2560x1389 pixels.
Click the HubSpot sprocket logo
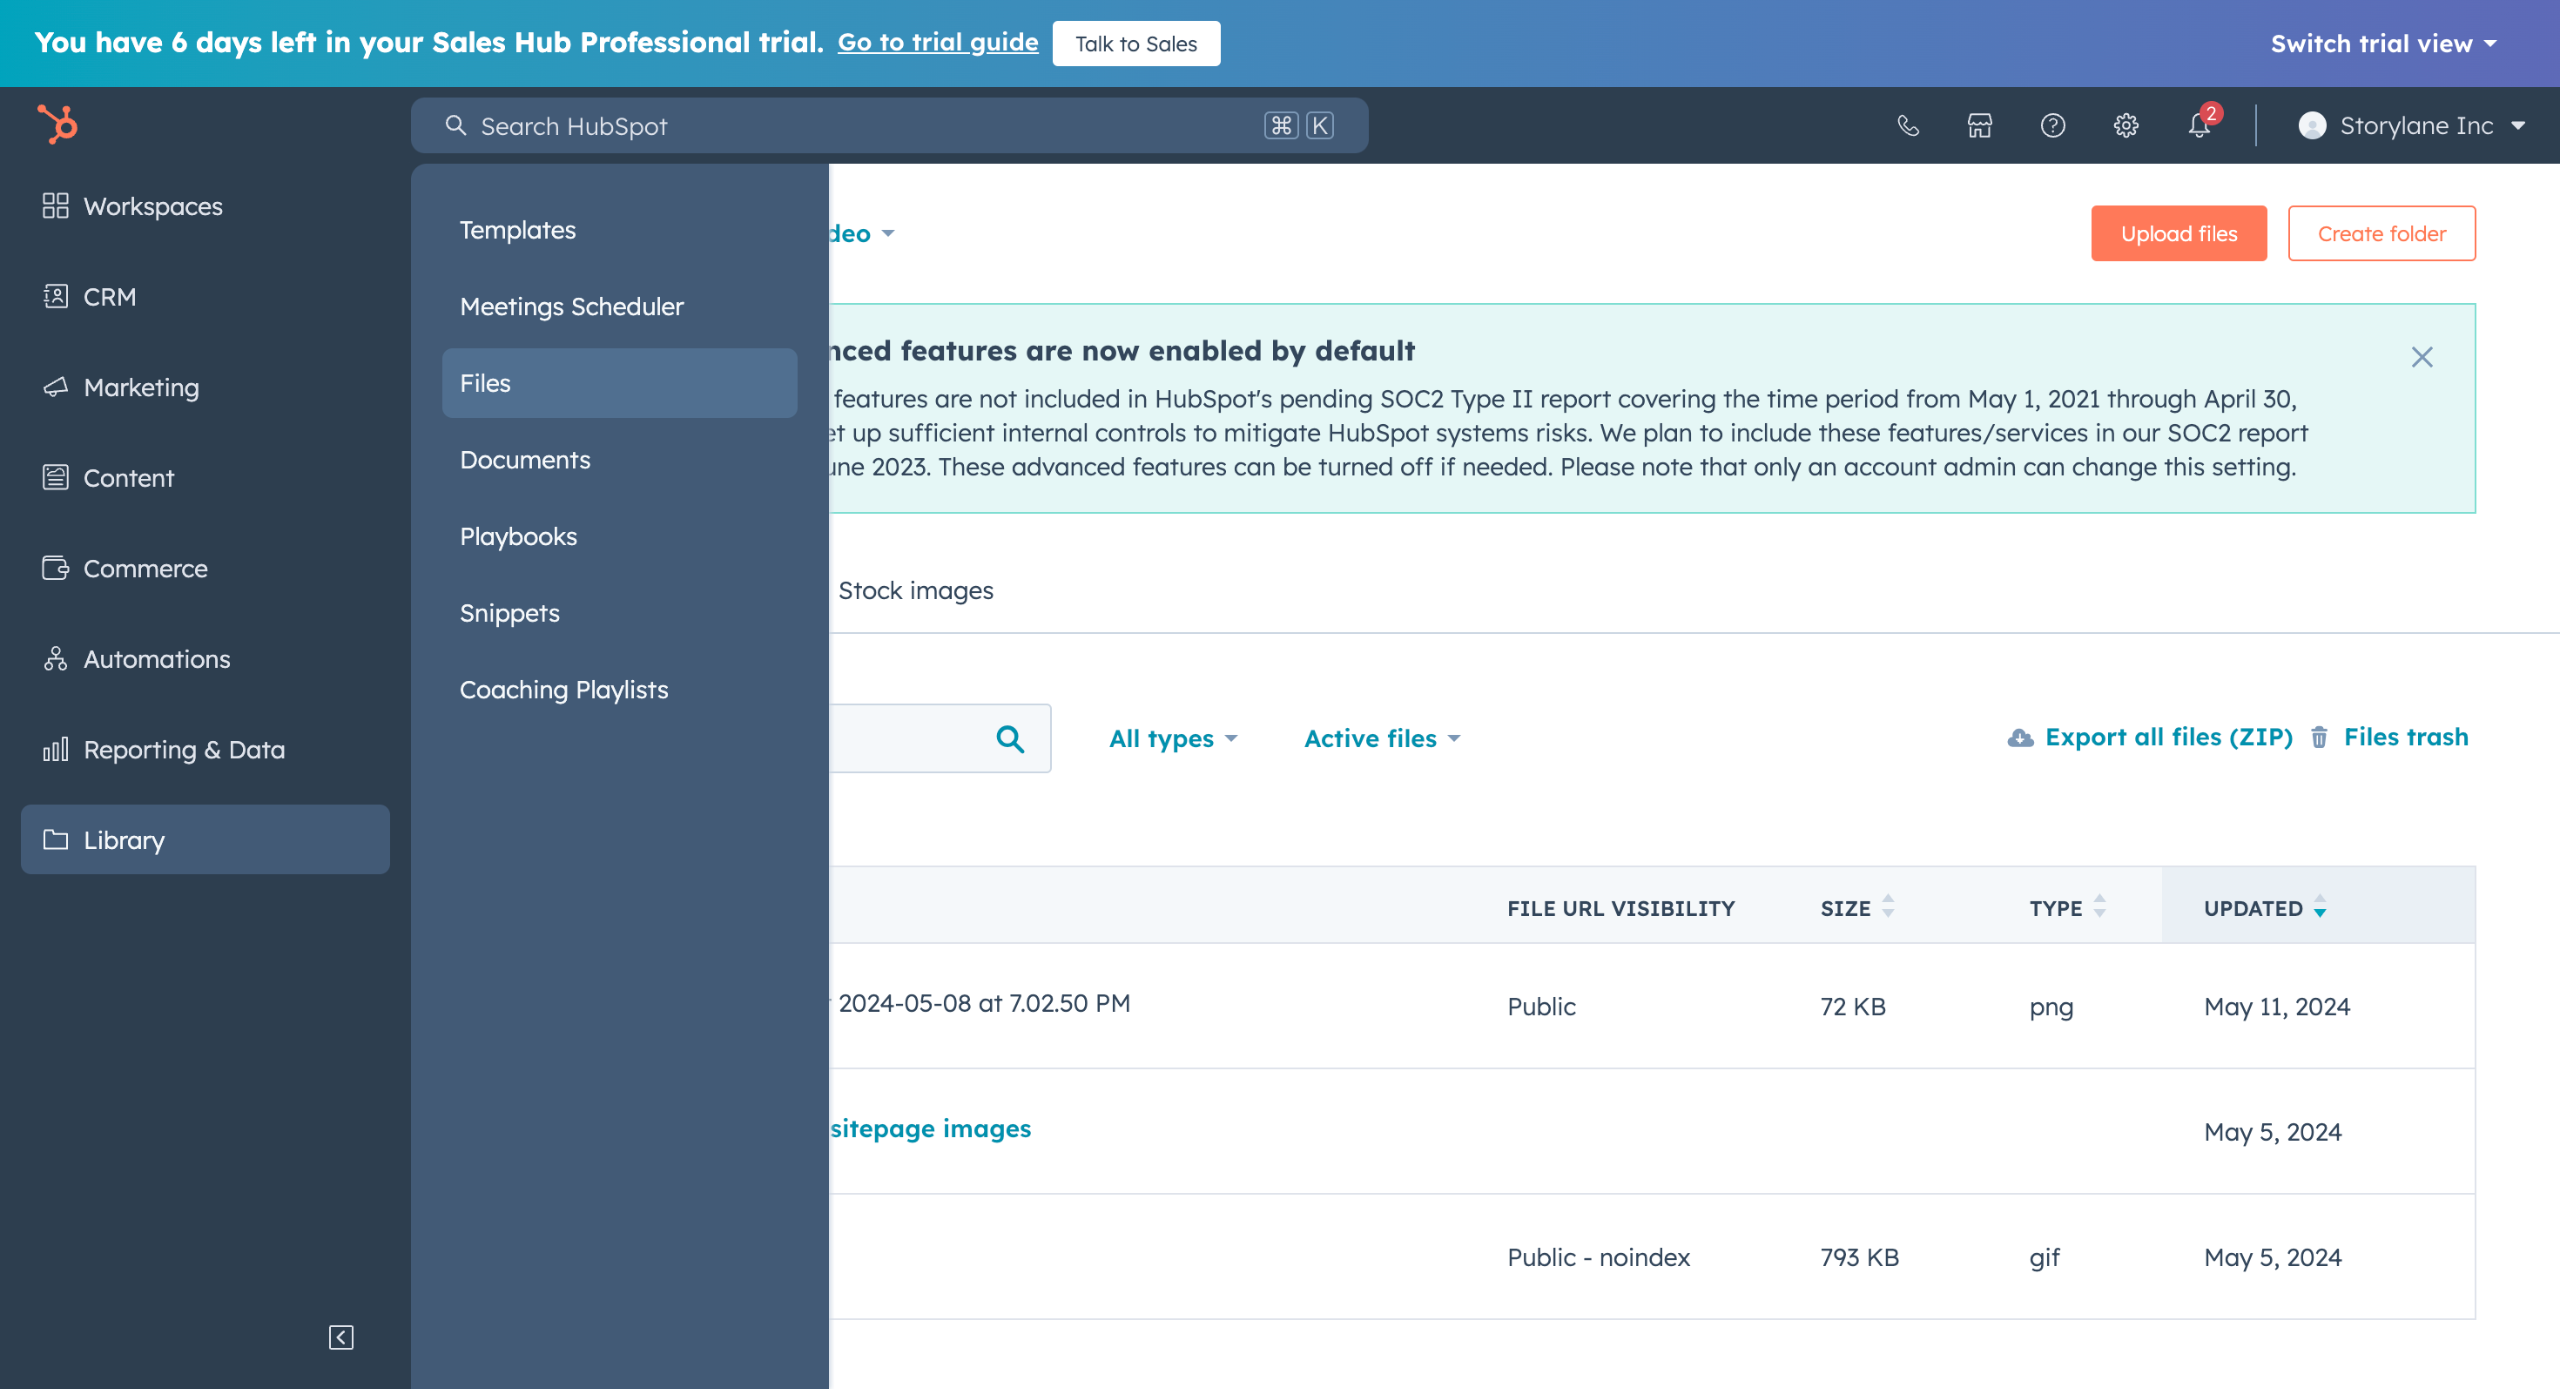coord(57,125)
